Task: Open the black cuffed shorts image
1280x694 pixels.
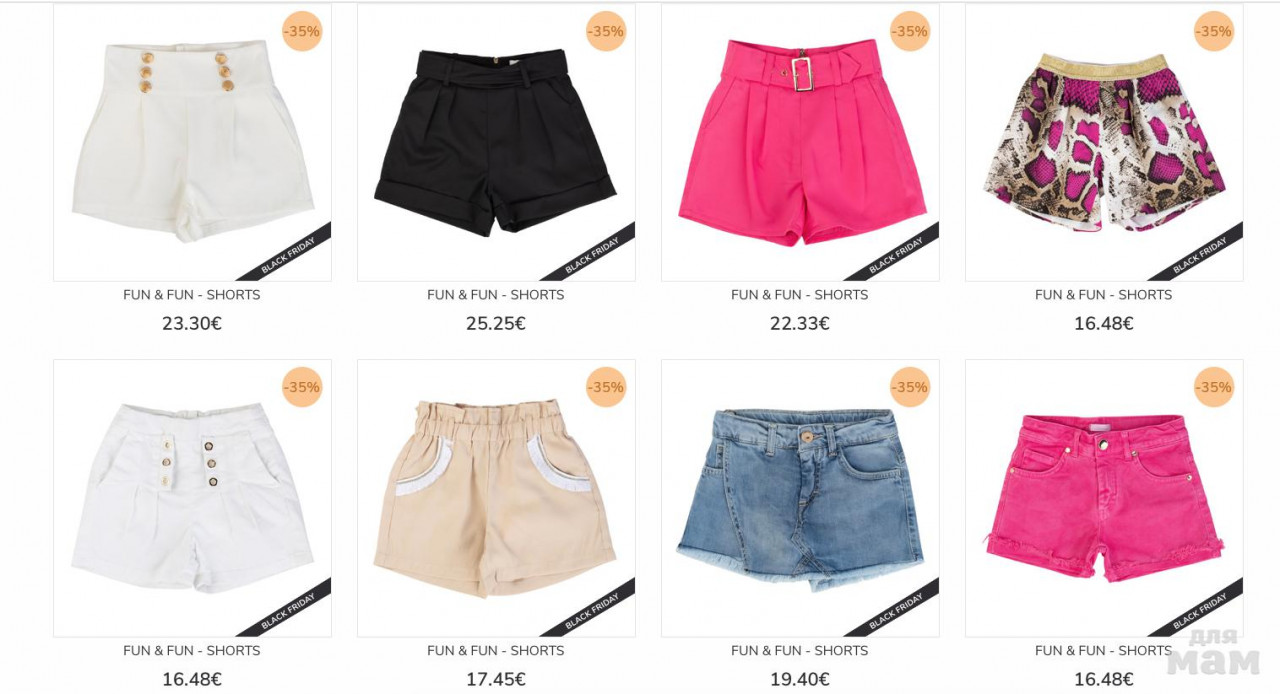Action: tap(496, 142)
